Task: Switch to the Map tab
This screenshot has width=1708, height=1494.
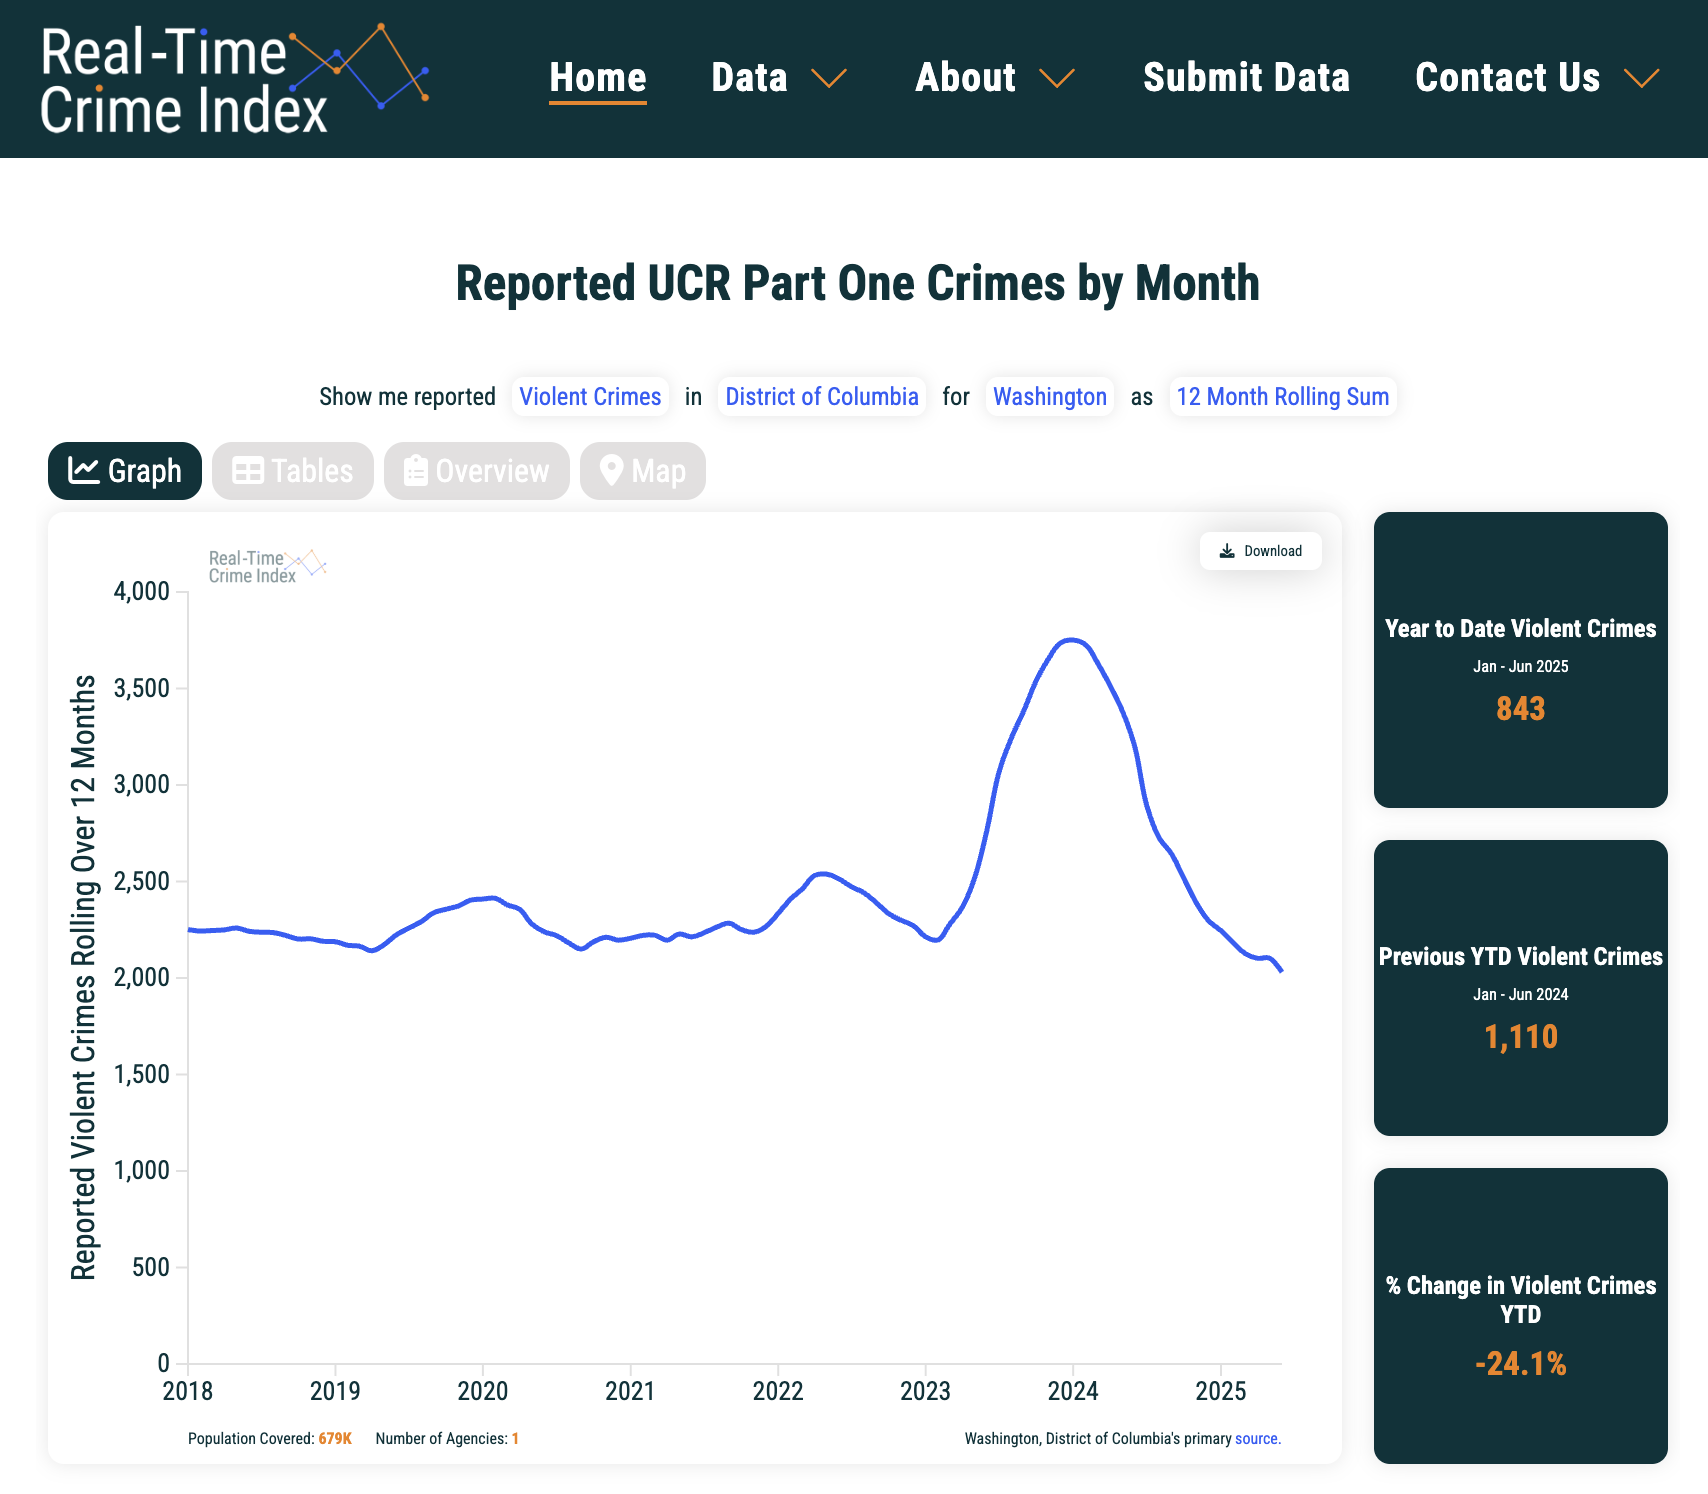Action: click(x=643, y=471)
